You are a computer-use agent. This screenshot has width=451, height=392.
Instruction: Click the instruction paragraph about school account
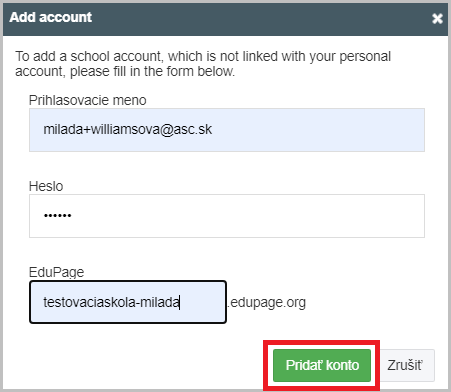[203, 64]
